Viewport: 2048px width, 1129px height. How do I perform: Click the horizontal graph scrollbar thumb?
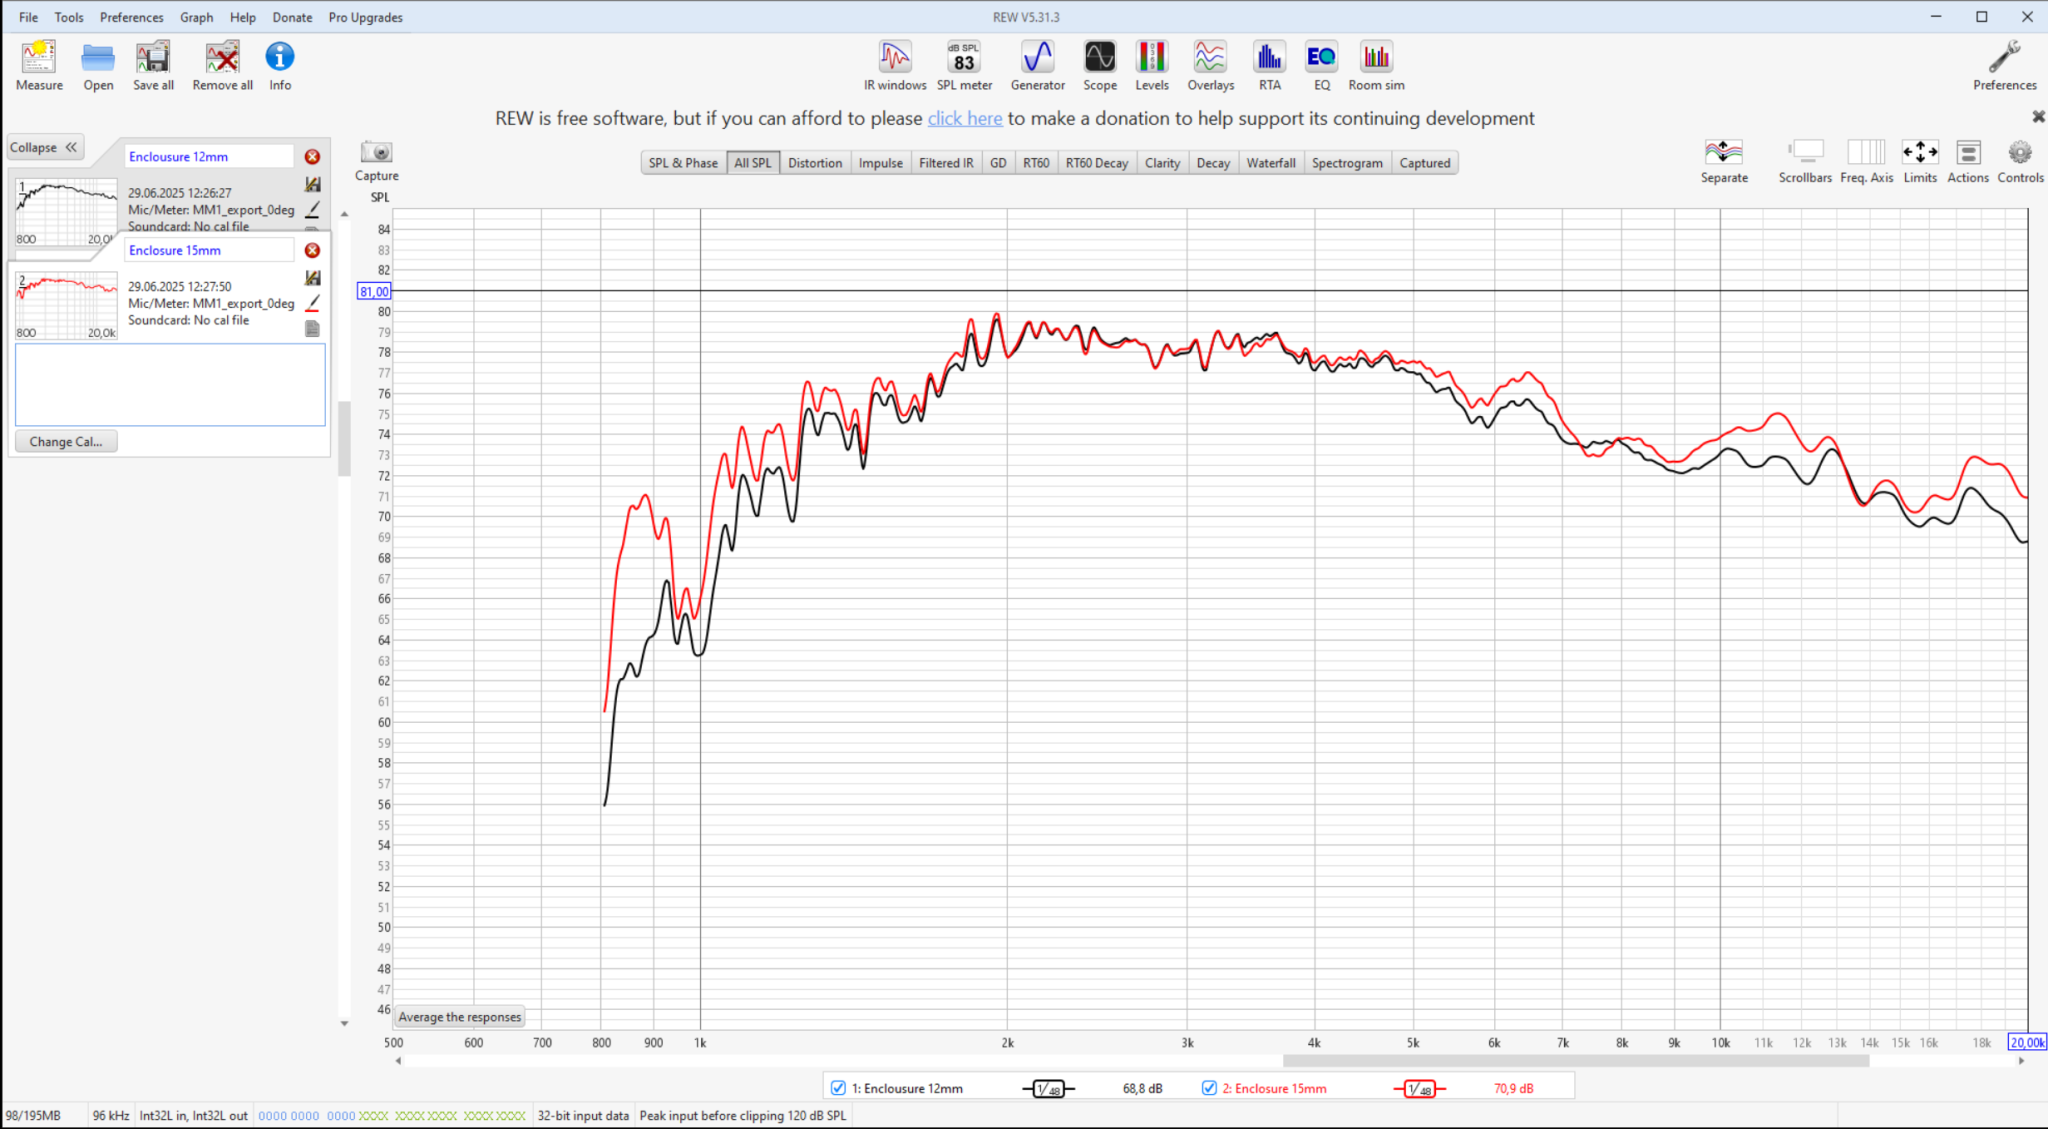point(1576,1061)
